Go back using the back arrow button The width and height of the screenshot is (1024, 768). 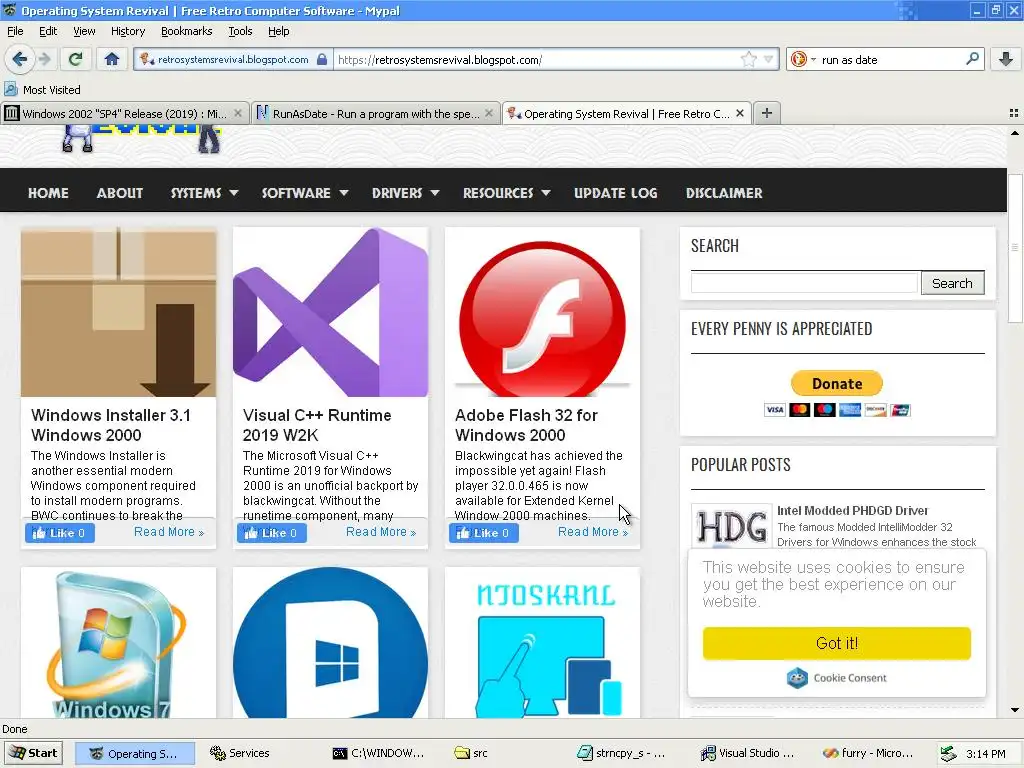click(20, 59)
